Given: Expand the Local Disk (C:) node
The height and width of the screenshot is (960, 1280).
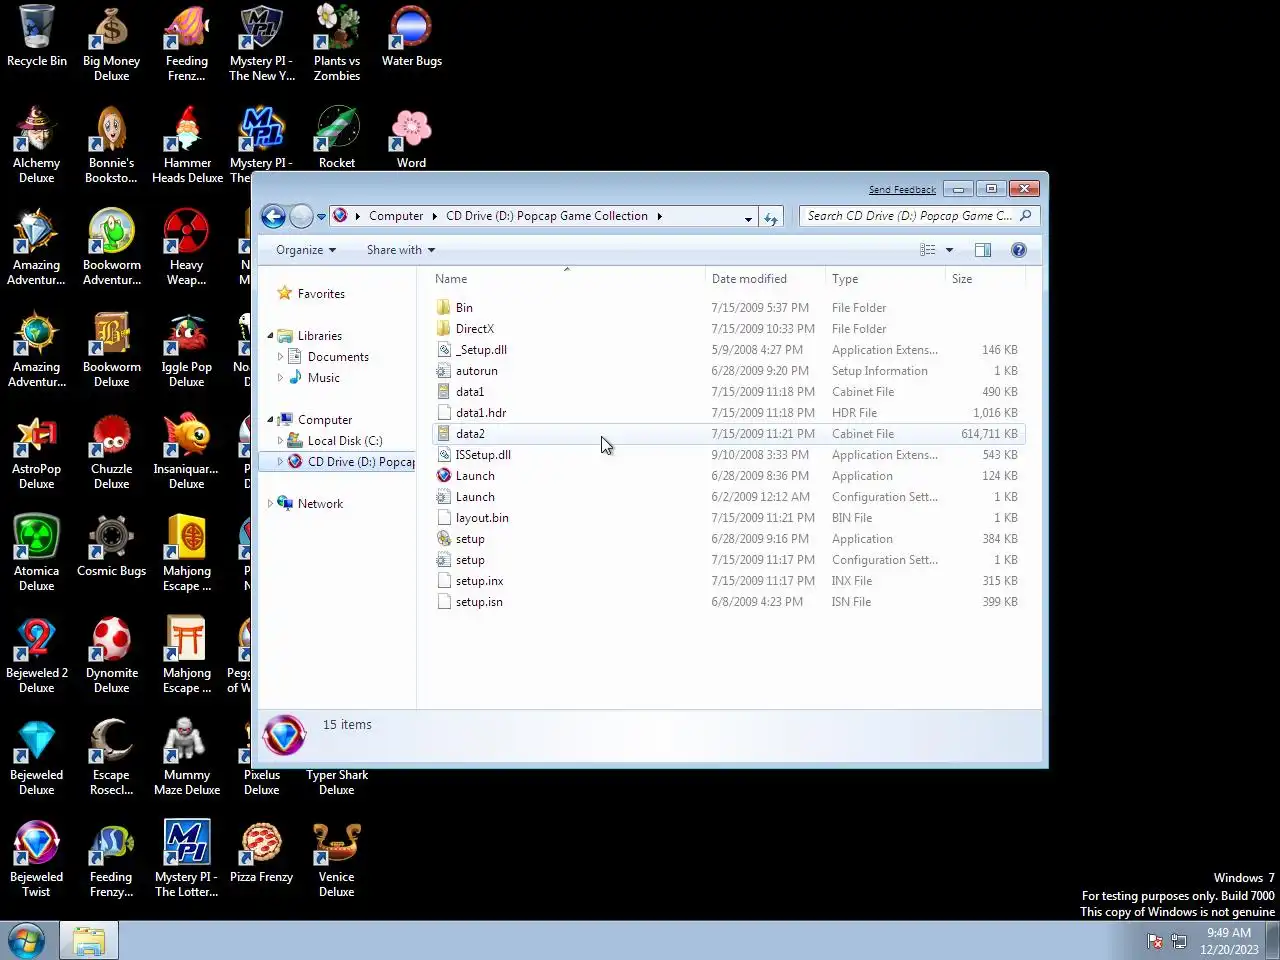Looking at the screenshot, I should click(280, 441).
